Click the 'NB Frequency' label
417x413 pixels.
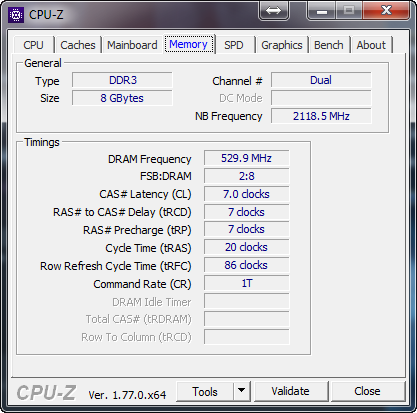point(229,116)
